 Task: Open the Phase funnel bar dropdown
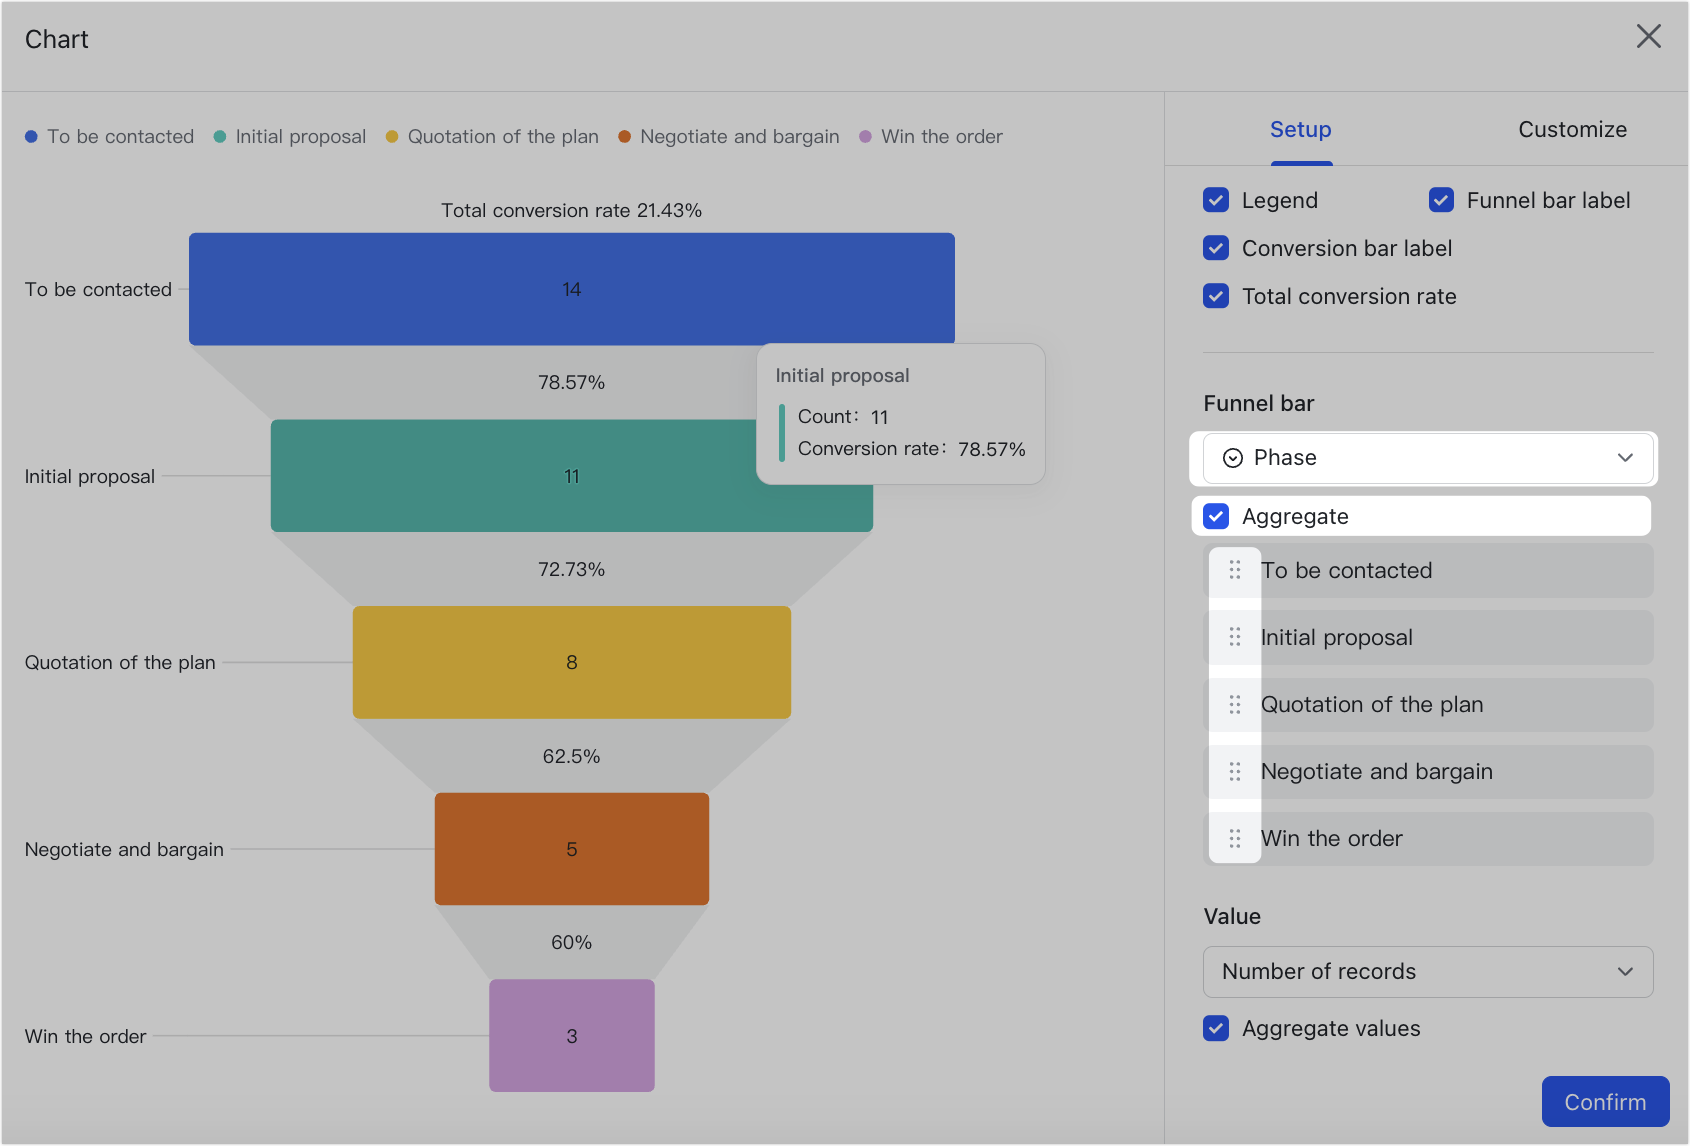click(1428, 458)
